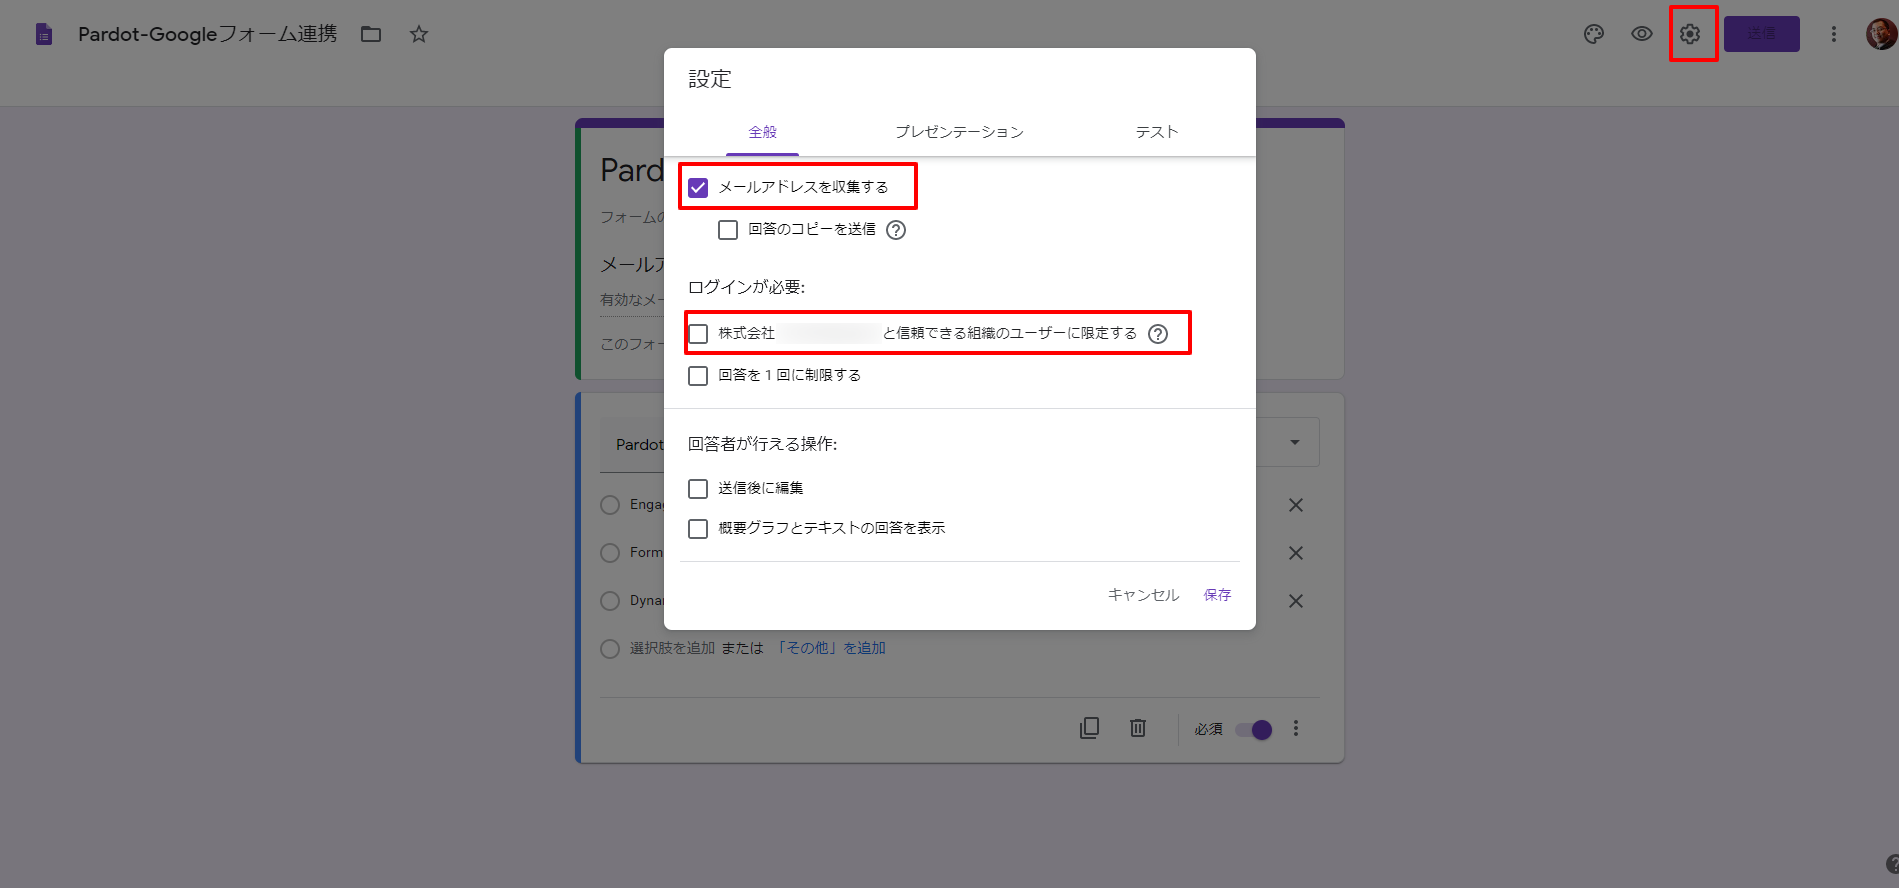
Task: Click 保存 to save settings
Action: [x=1217, y=595]
